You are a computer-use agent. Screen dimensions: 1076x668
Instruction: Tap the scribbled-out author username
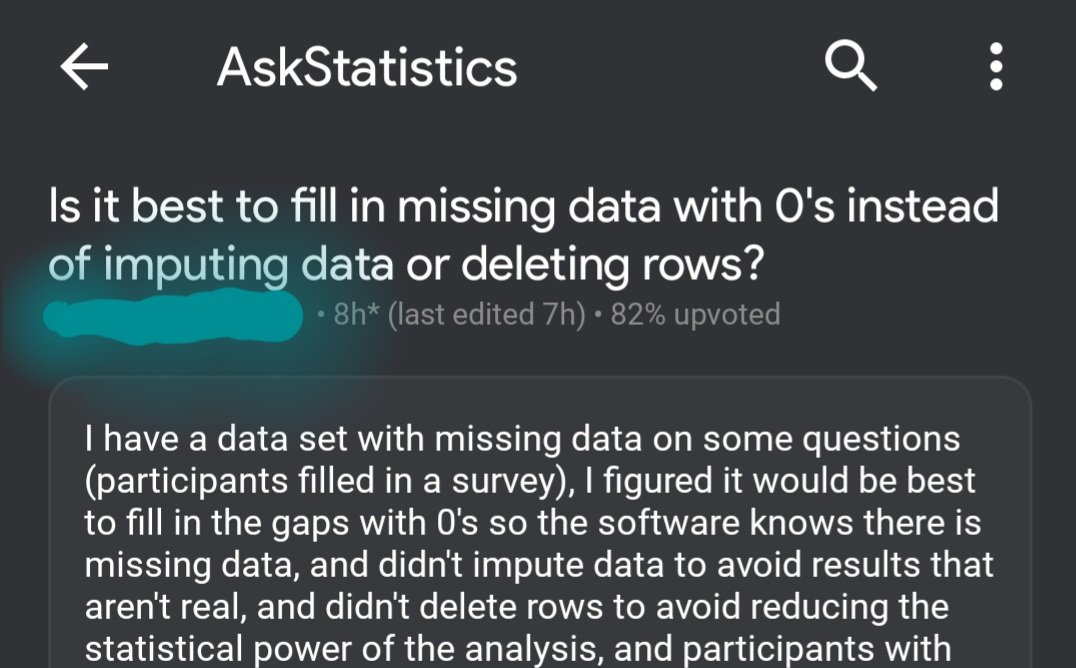[175, 317]
